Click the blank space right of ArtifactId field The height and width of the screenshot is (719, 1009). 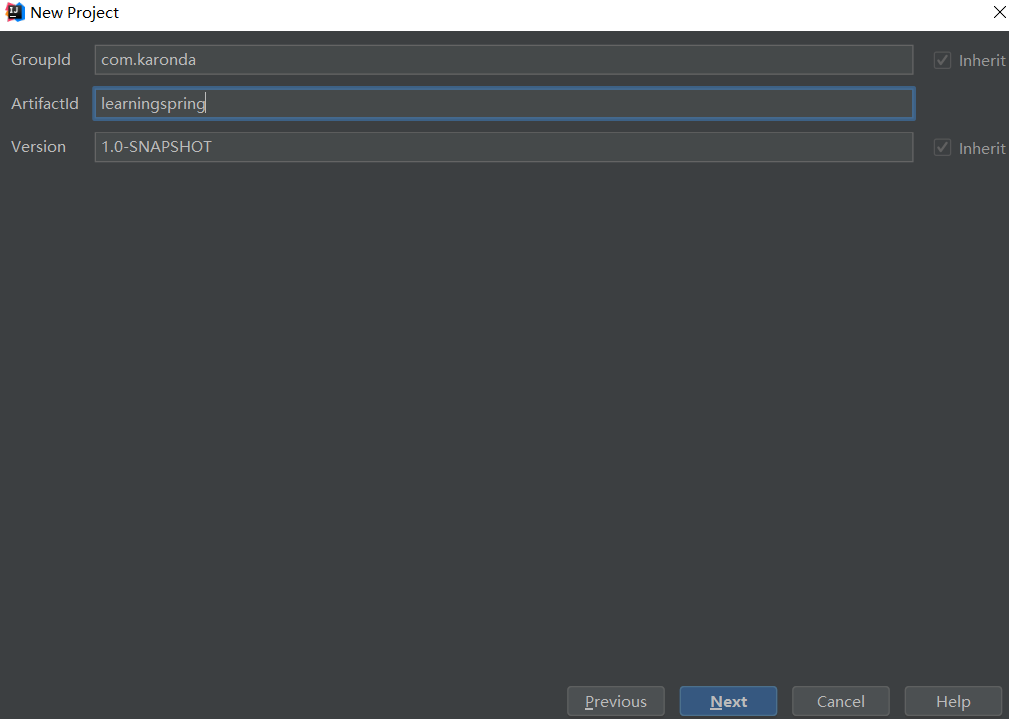[960, 104]
